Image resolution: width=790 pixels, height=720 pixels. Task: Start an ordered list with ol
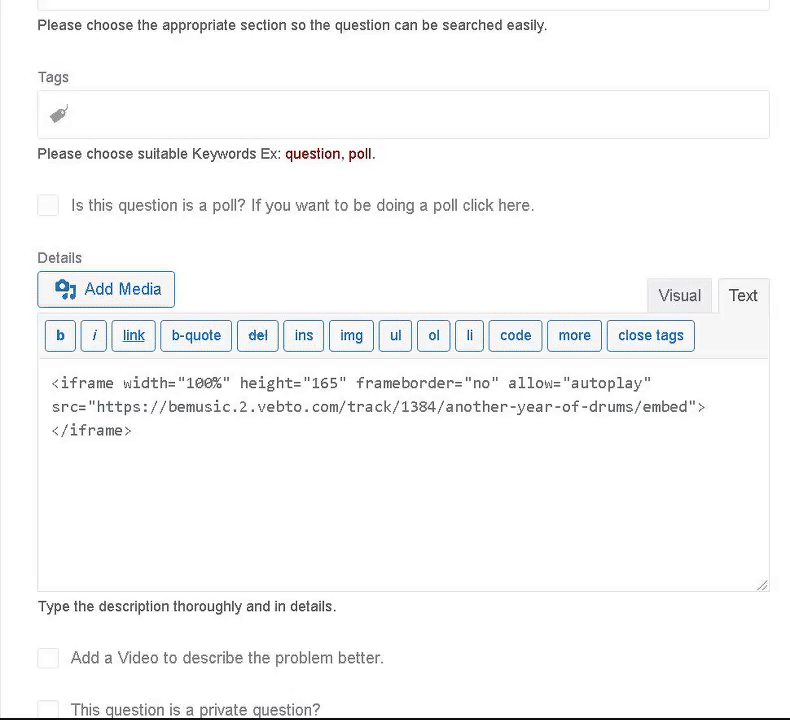(434, 336)
